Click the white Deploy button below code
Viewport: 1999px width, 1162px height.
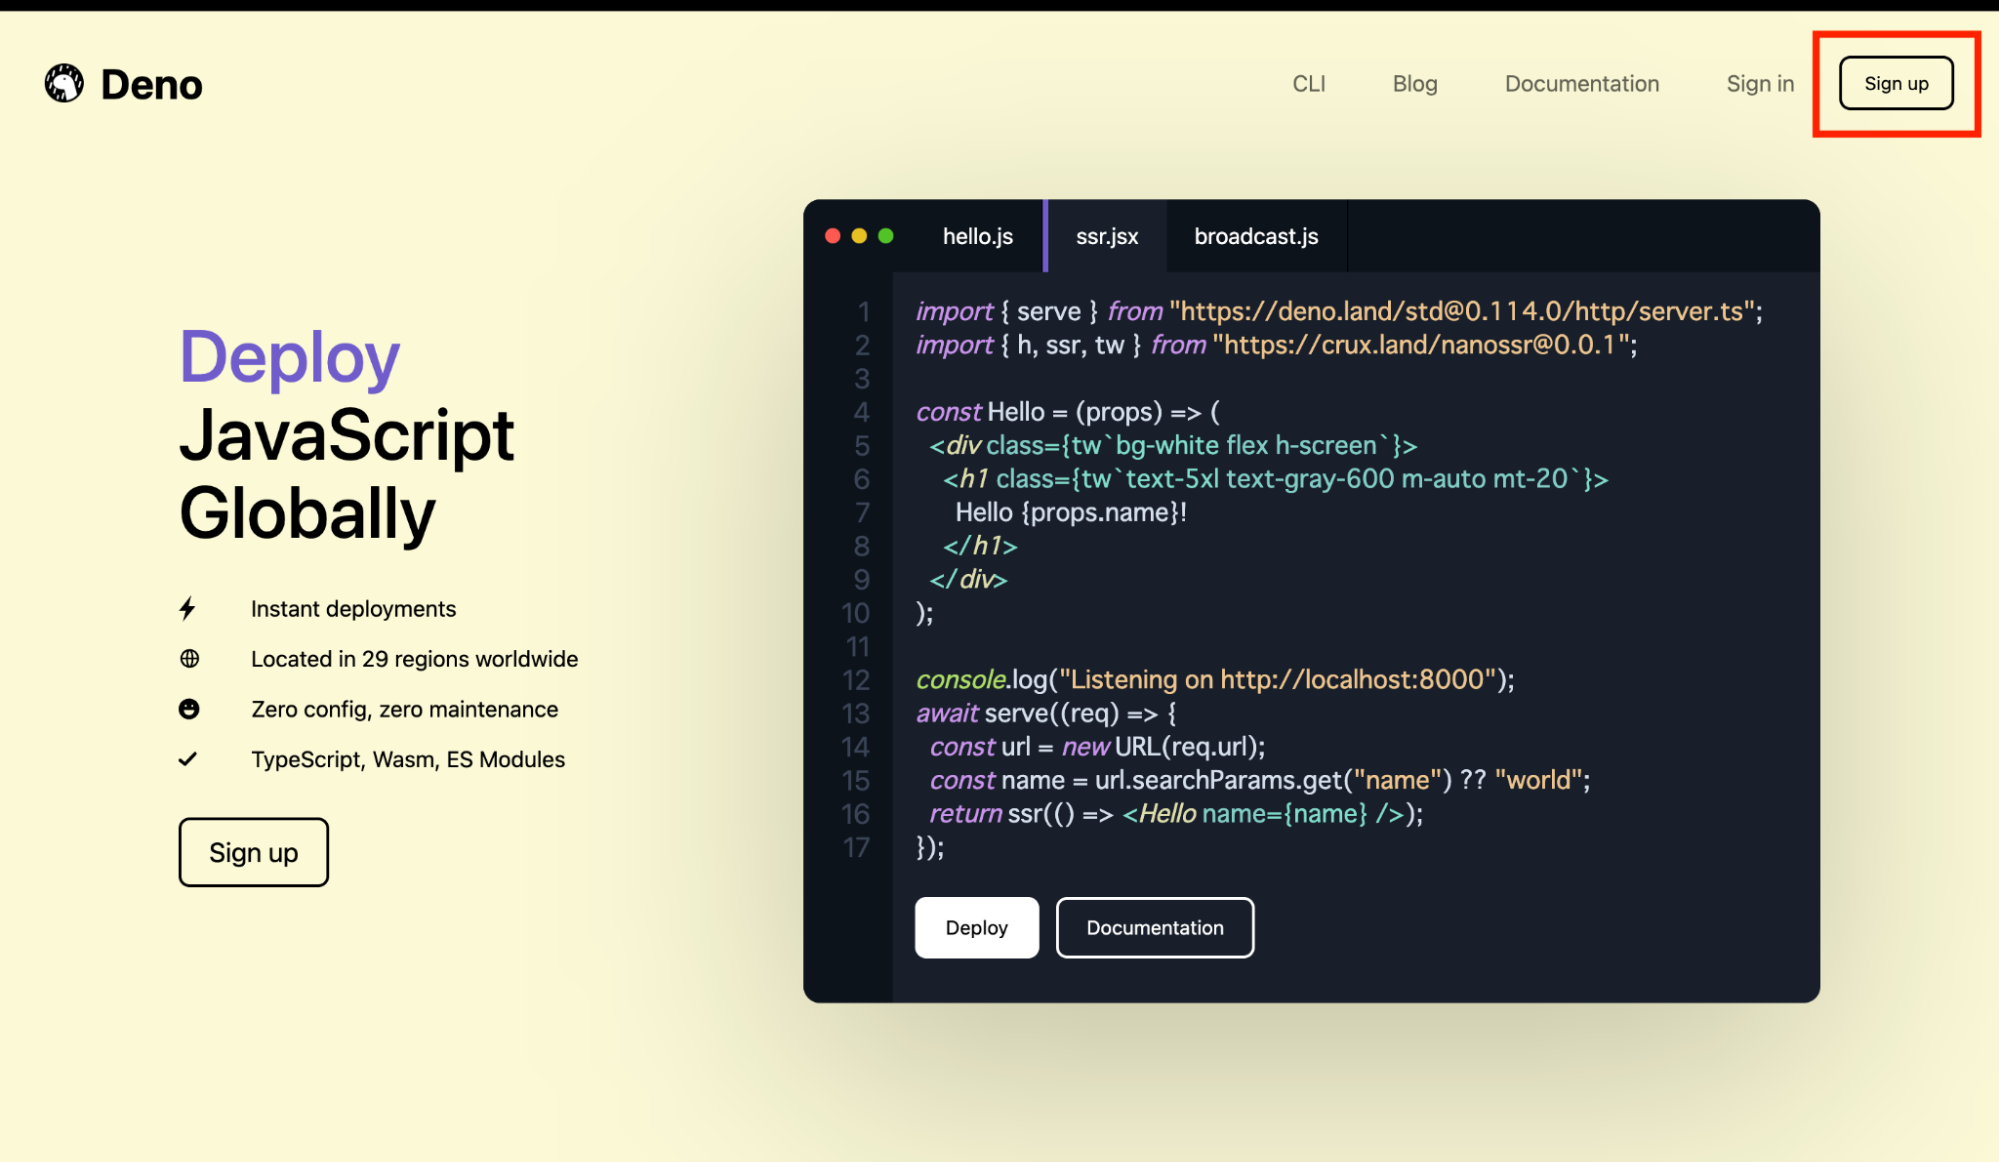coord(976,928)
